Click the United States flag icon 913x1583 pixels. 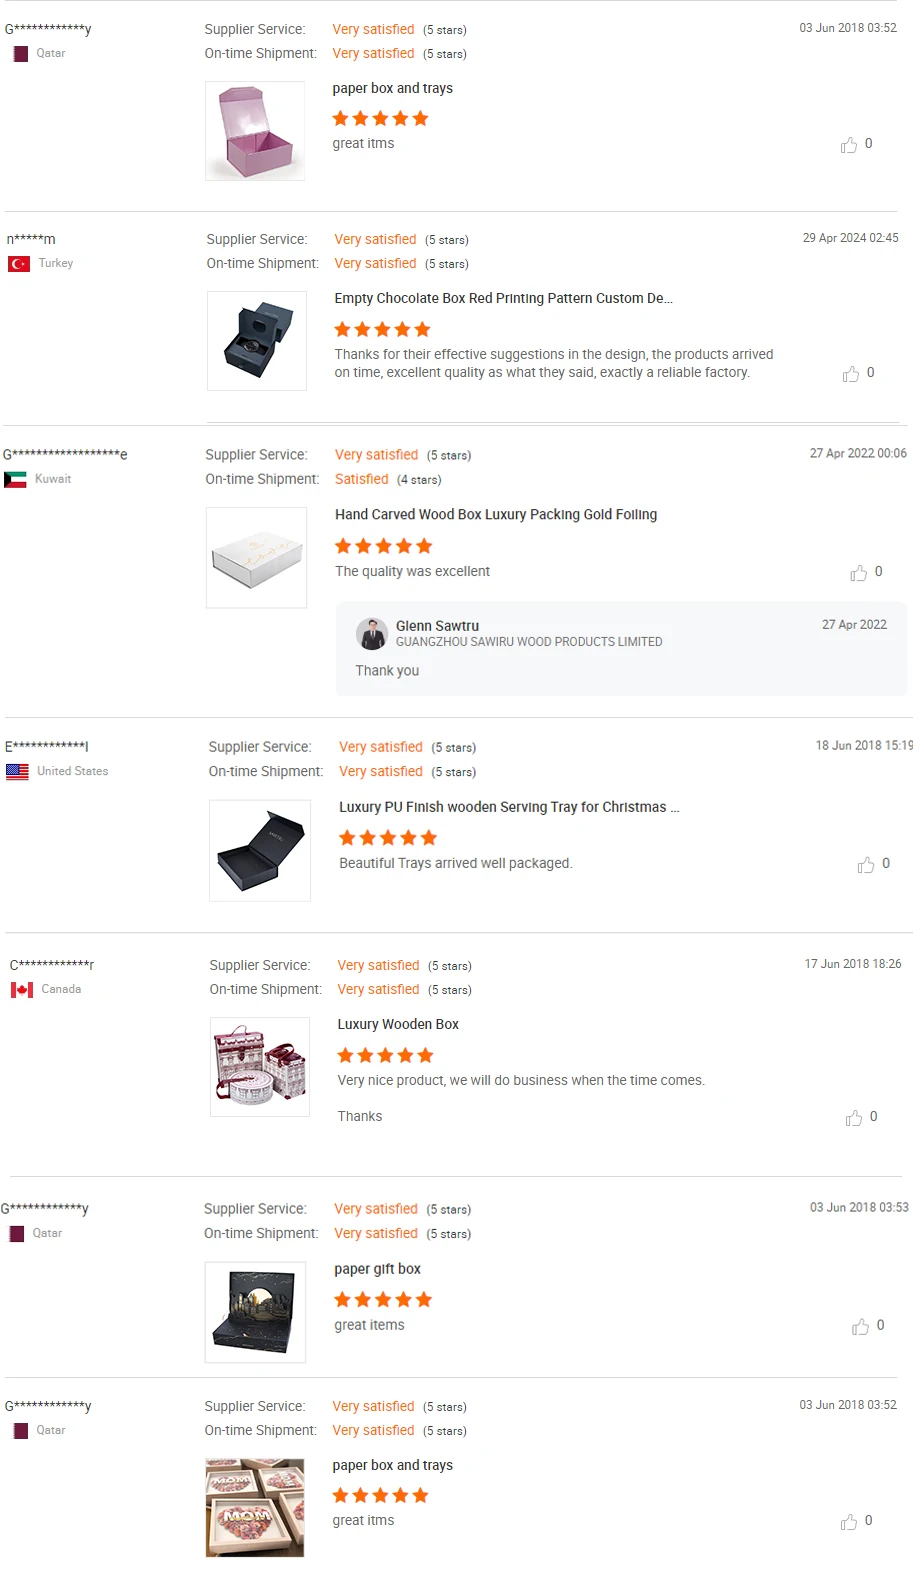coord(18,772)
